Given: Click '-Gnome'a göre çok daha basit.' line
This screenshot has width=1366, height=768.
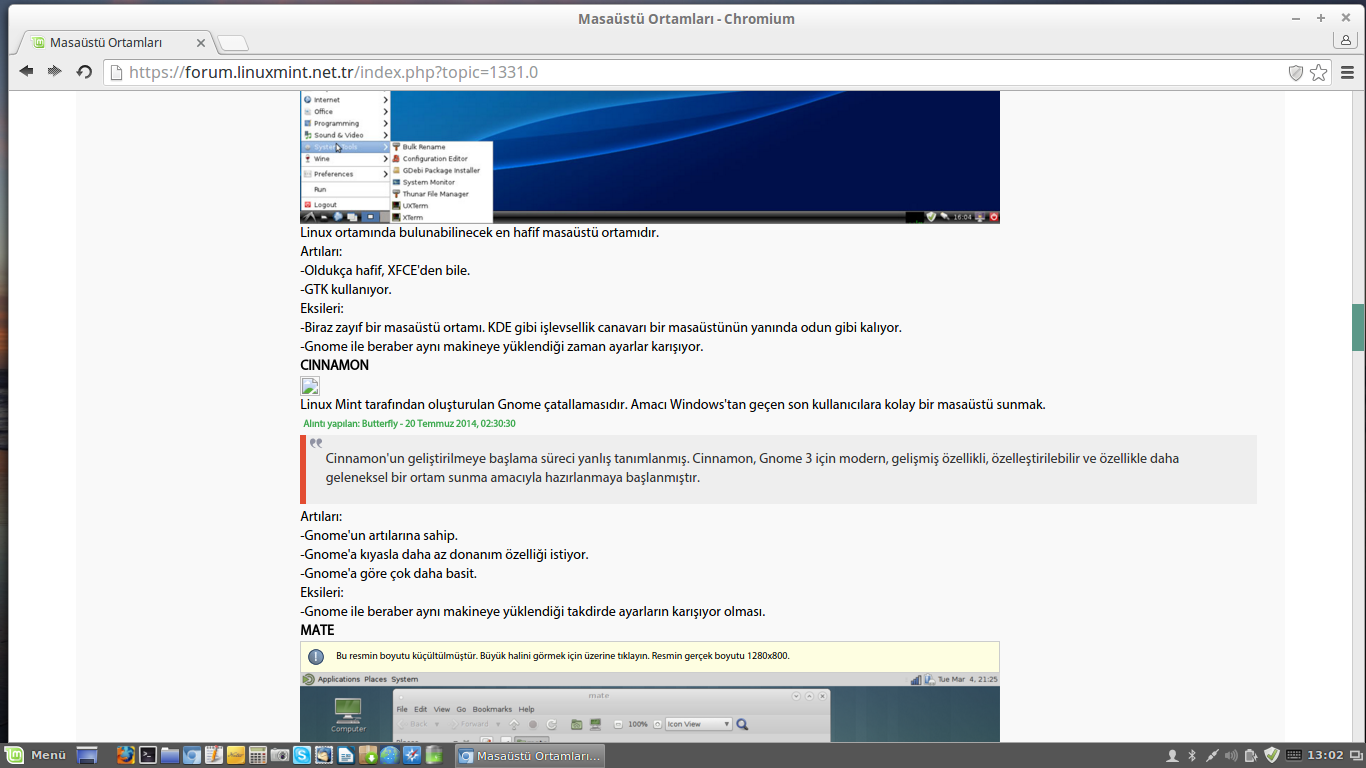Looking at the screenshot, I should pos(389,574).
